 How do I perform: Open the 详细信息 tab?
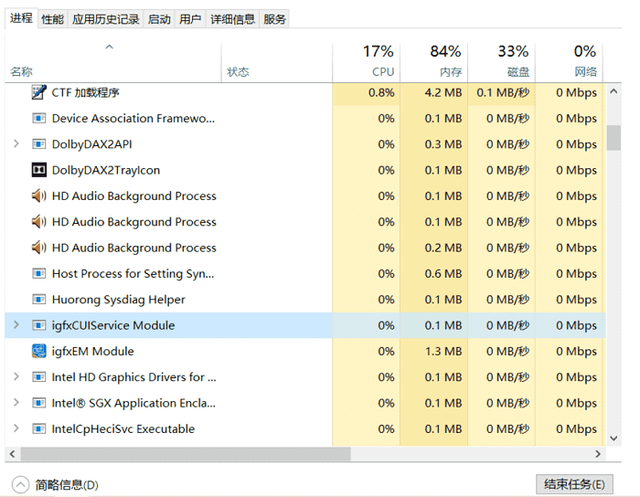[x=232, y=19]
